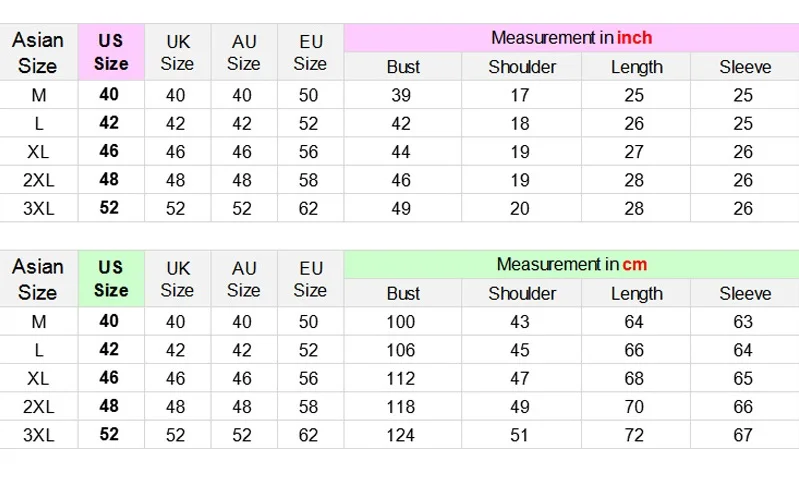Click length value 64 in cm table

(634, 322)
